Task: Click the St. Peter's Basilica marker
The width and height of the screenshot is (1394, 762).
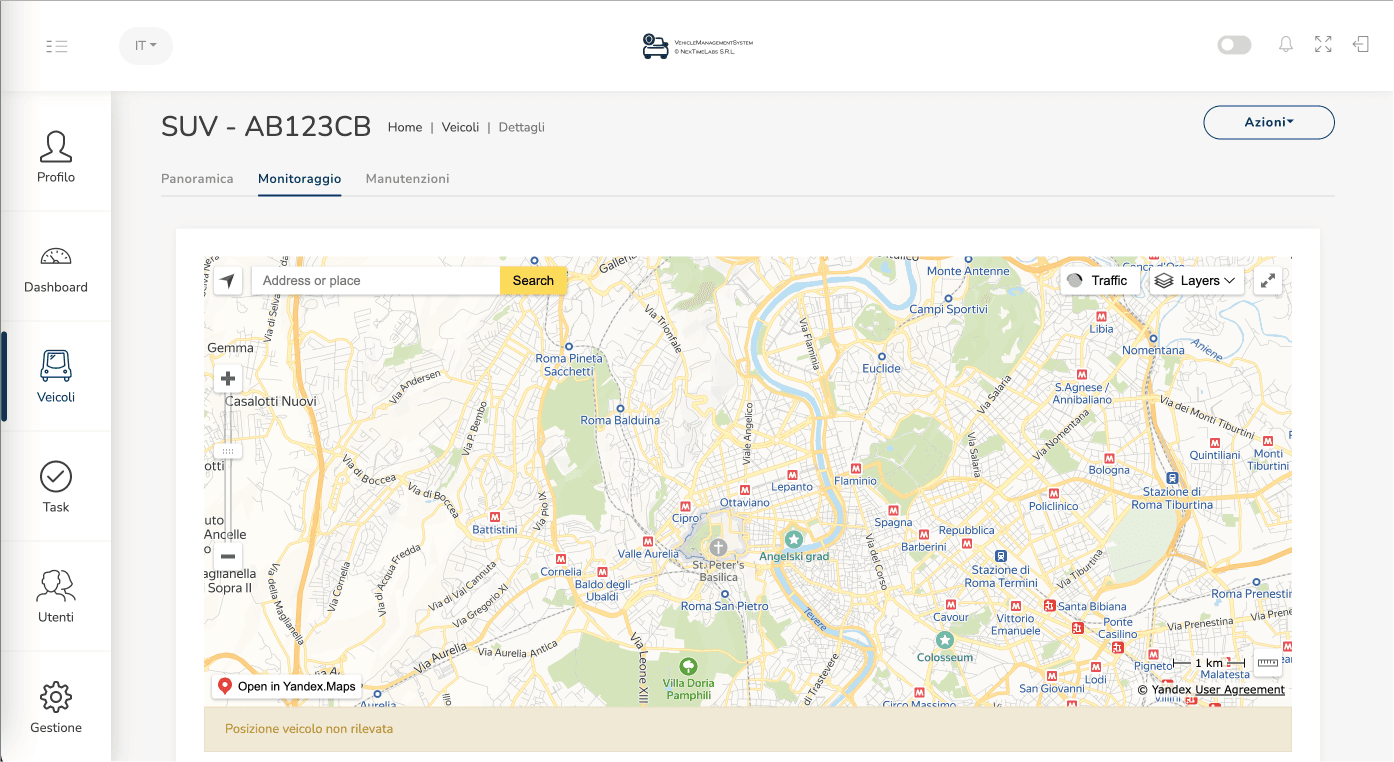Action: tap(718, 547)
